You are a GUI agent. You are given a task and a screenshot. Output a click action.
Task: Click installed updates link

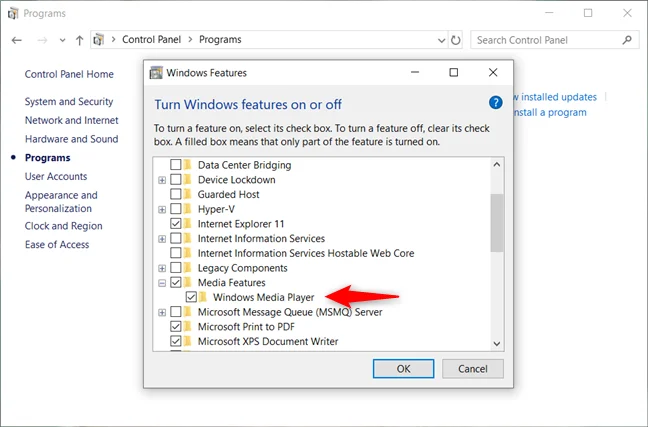pyautogui.click(x=555, y=97)
